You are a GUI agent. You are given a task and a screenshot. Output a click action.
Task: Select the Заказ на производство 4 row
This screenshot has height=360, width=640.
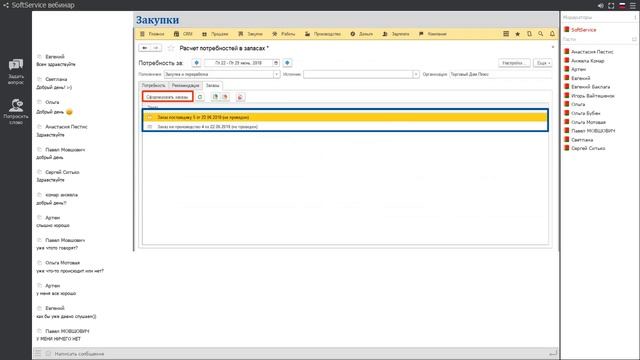(345, 127)
